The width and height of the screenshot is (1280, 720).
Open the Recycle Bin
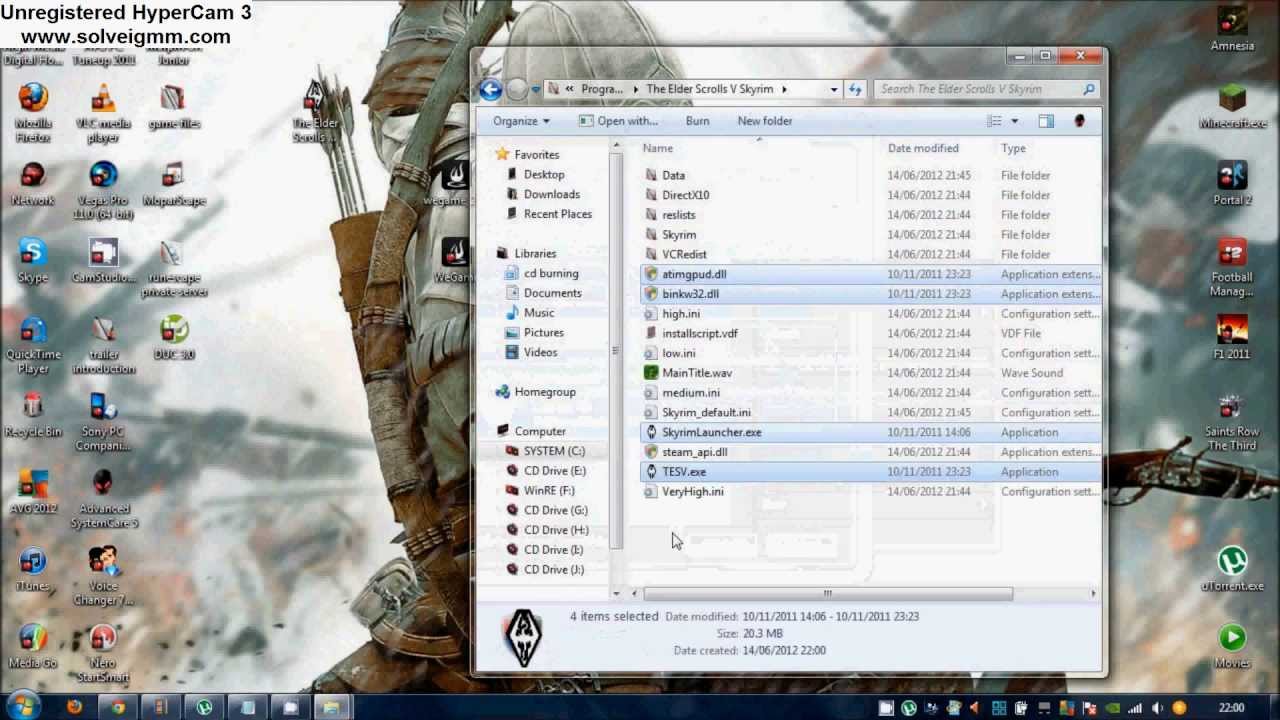[33, 415]
